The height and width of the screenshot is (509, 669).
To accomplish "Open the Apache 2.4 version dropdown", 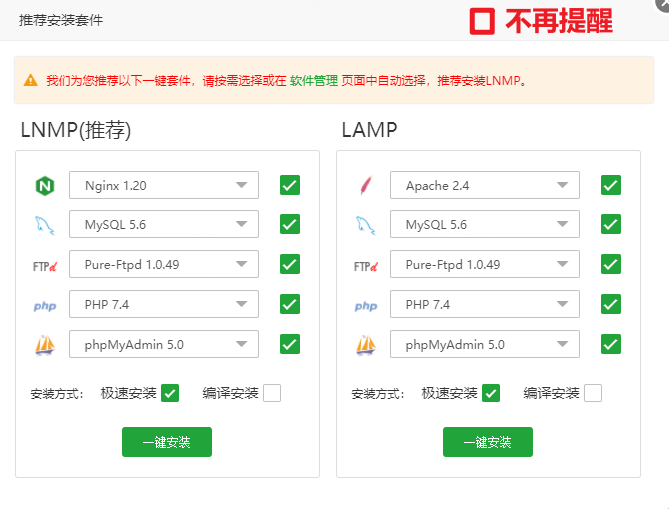I will point(485,185).
